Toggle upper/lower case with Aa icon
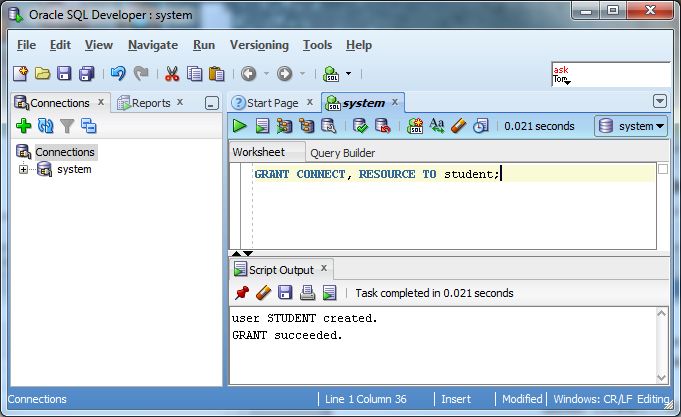681x417 pixels. [437, 126]
